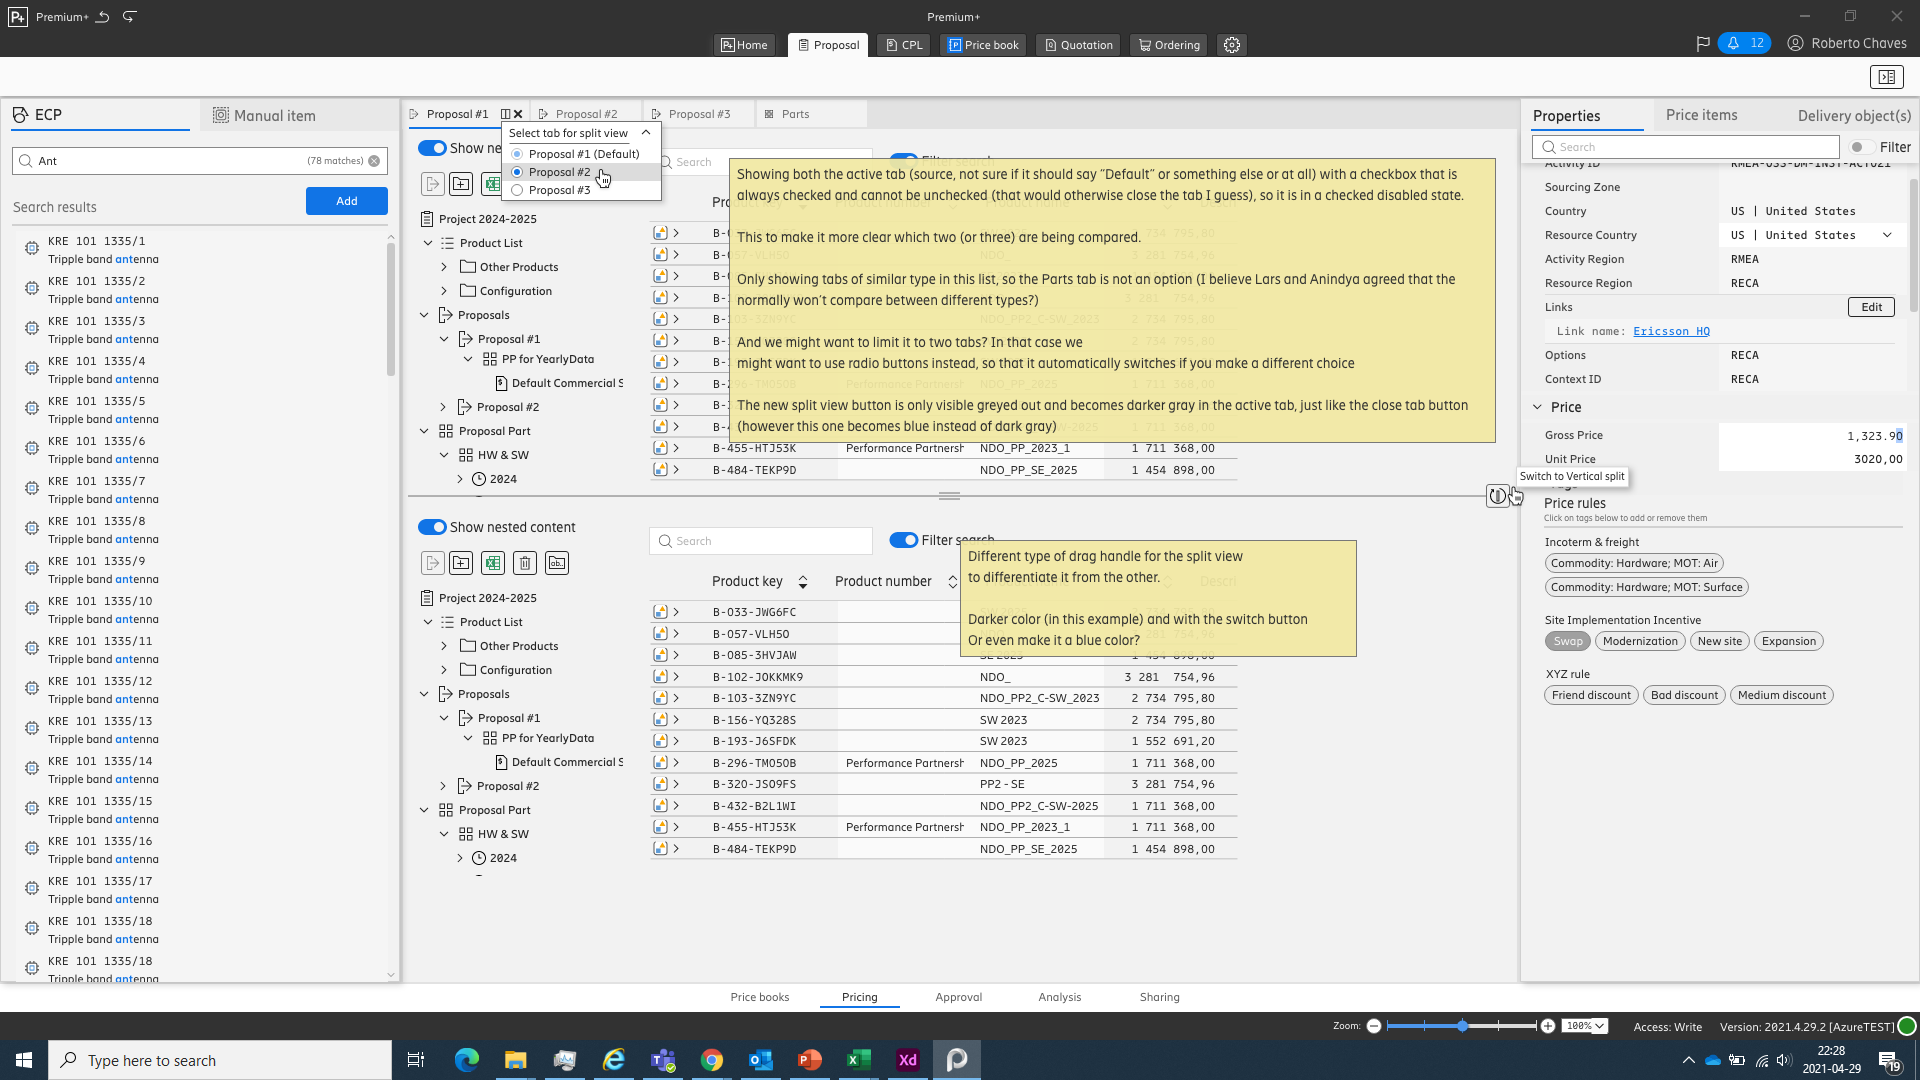Open the settings gear in top navigation
The width and height of the screenshot is (1920, 1080).
click(x=1232, y=45)
